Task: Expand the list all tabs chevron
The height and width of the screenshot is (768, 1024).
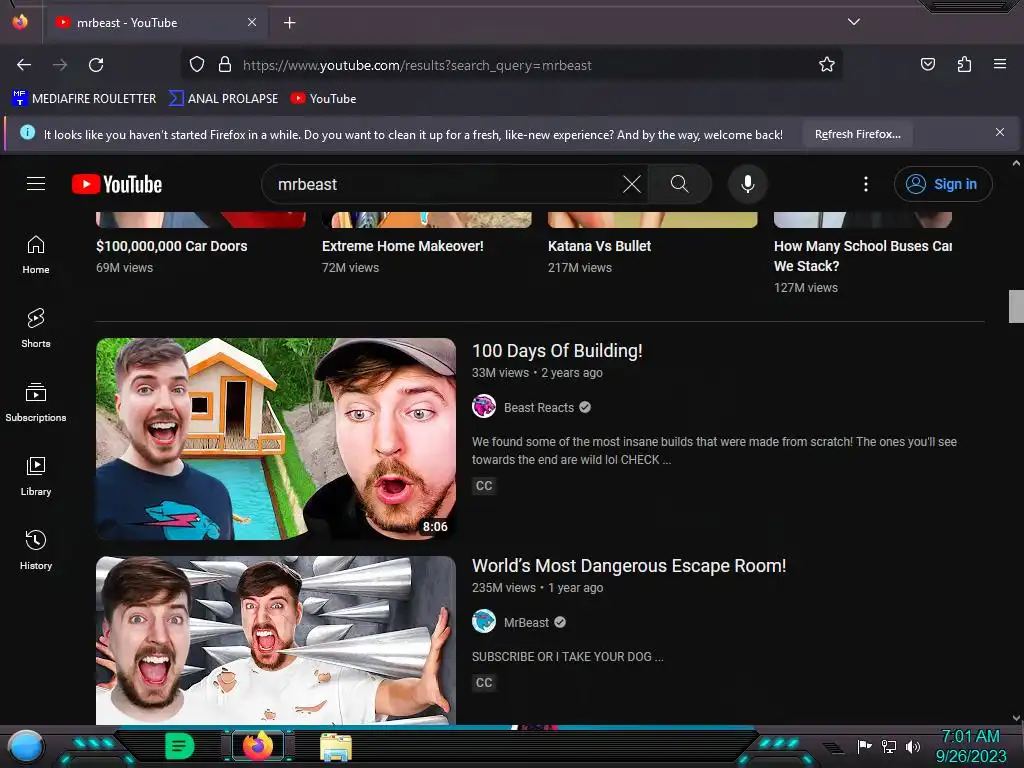Action: point(854,22)
